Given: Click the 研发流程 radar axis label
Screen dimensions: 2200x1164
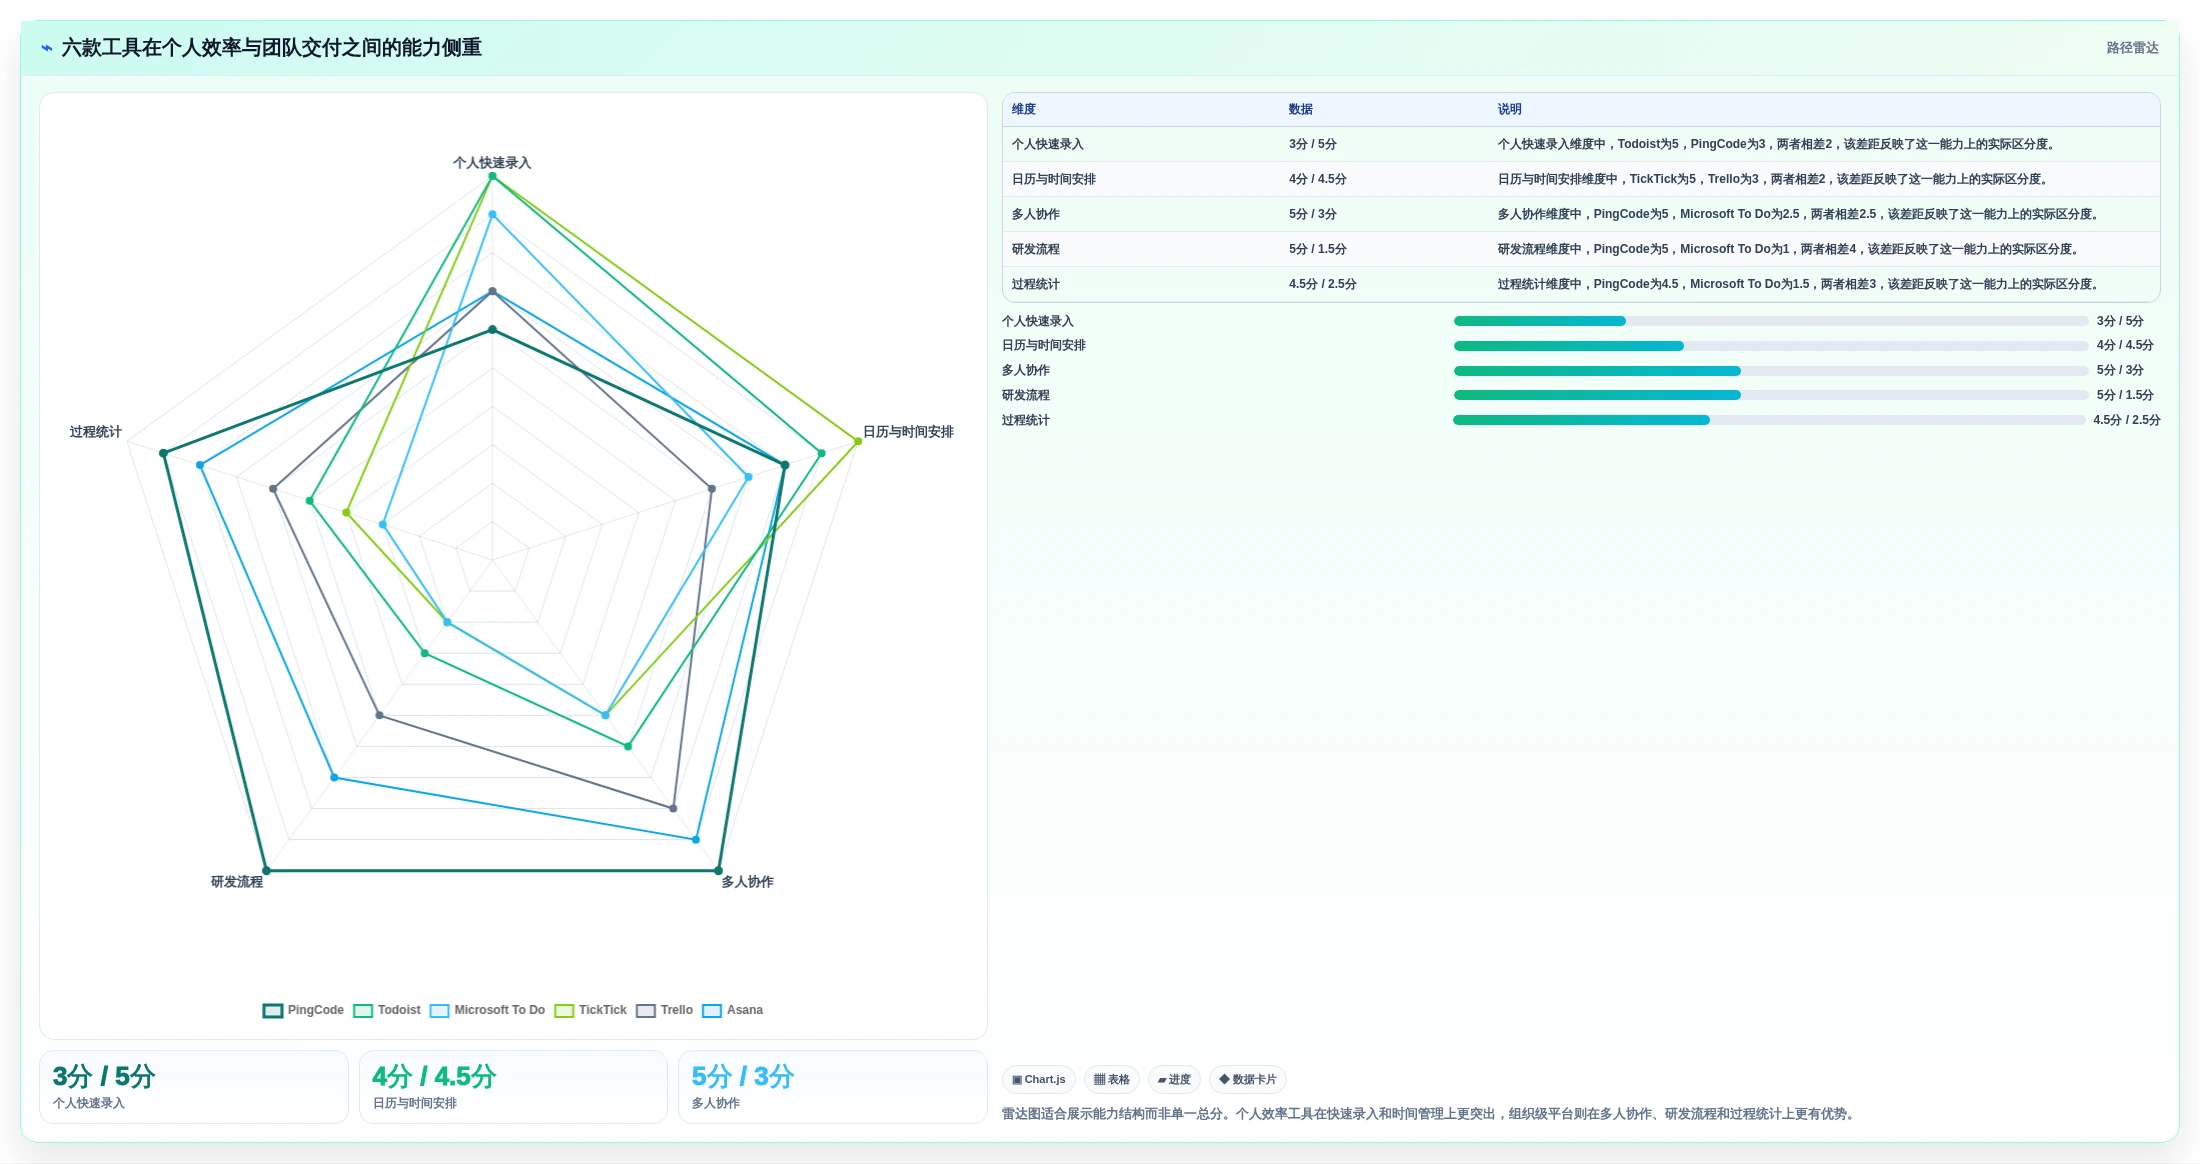Looking at the screenshot, I should 237,882.
